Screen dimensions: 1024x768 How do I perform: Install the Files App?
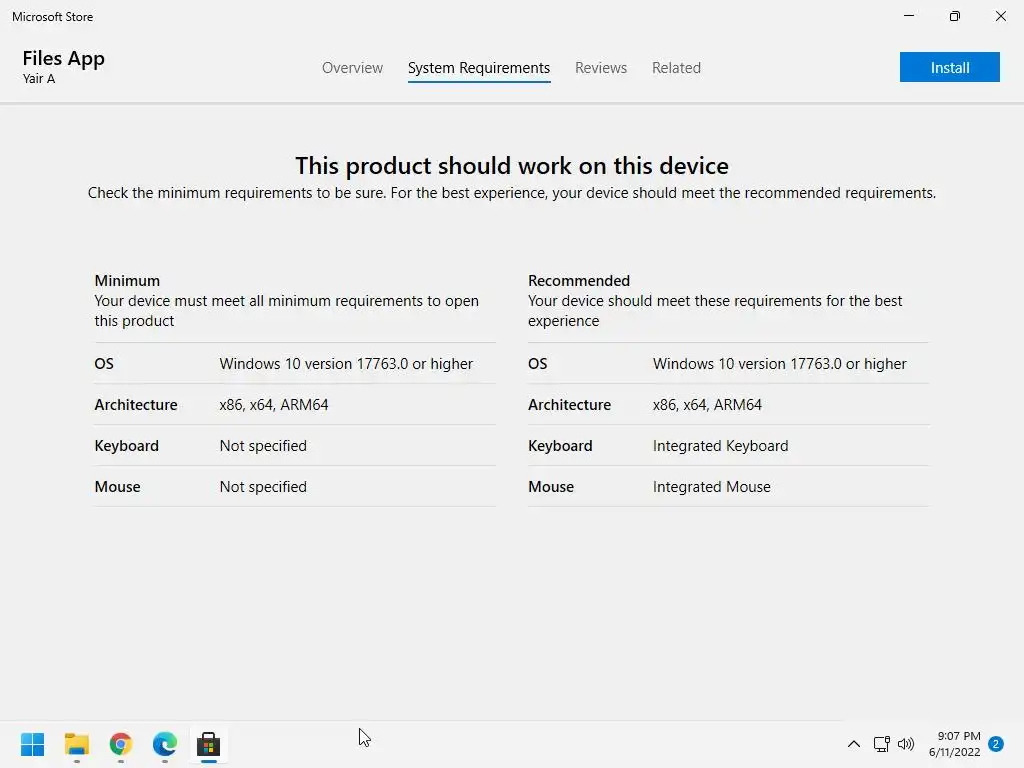point(950,67)
